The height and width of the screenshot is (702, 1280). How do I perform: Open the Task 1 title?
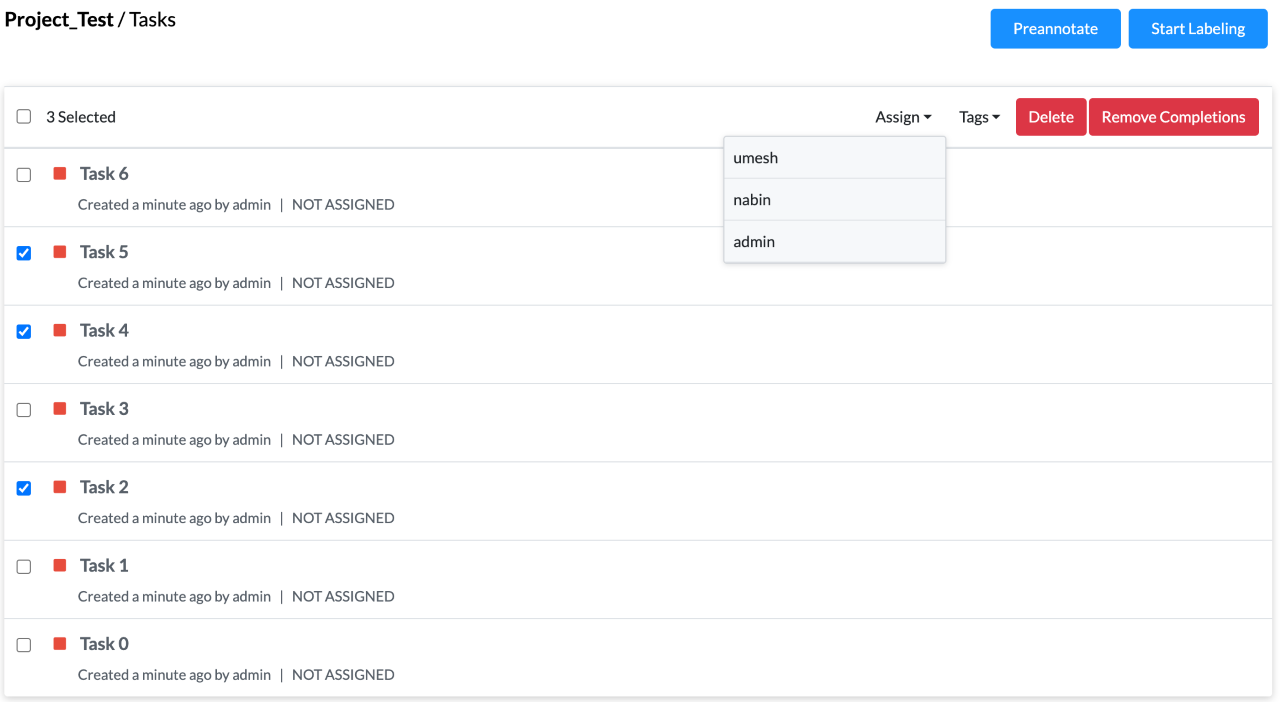click(104, 565)
